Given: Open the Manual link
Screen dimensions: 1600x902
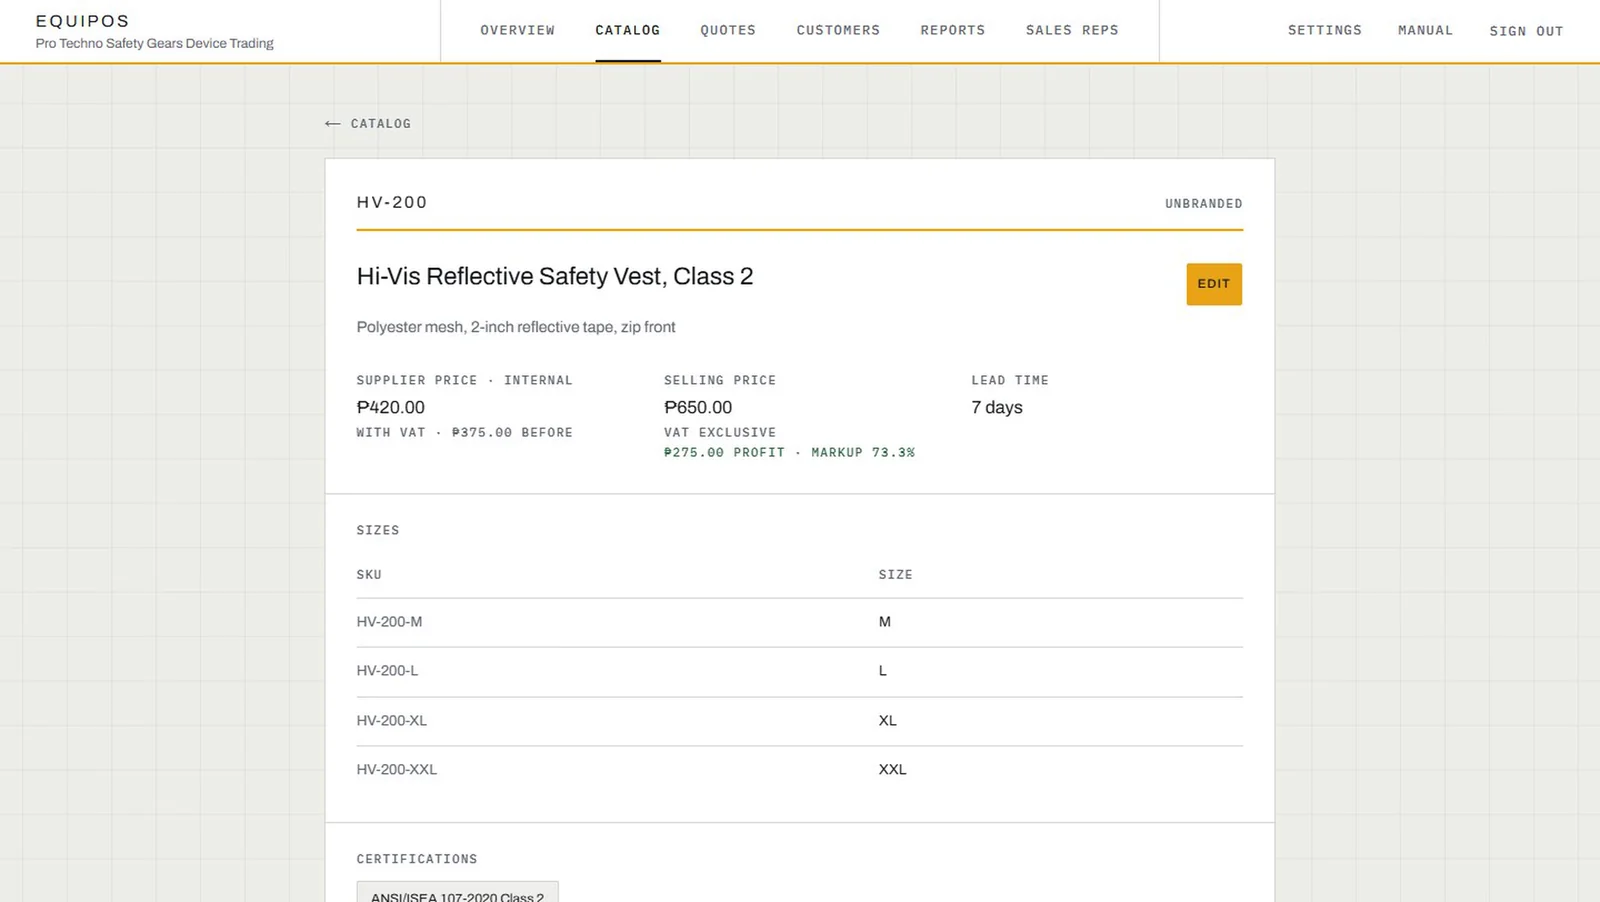Looking at the screenshot, I should [1425, 30].
